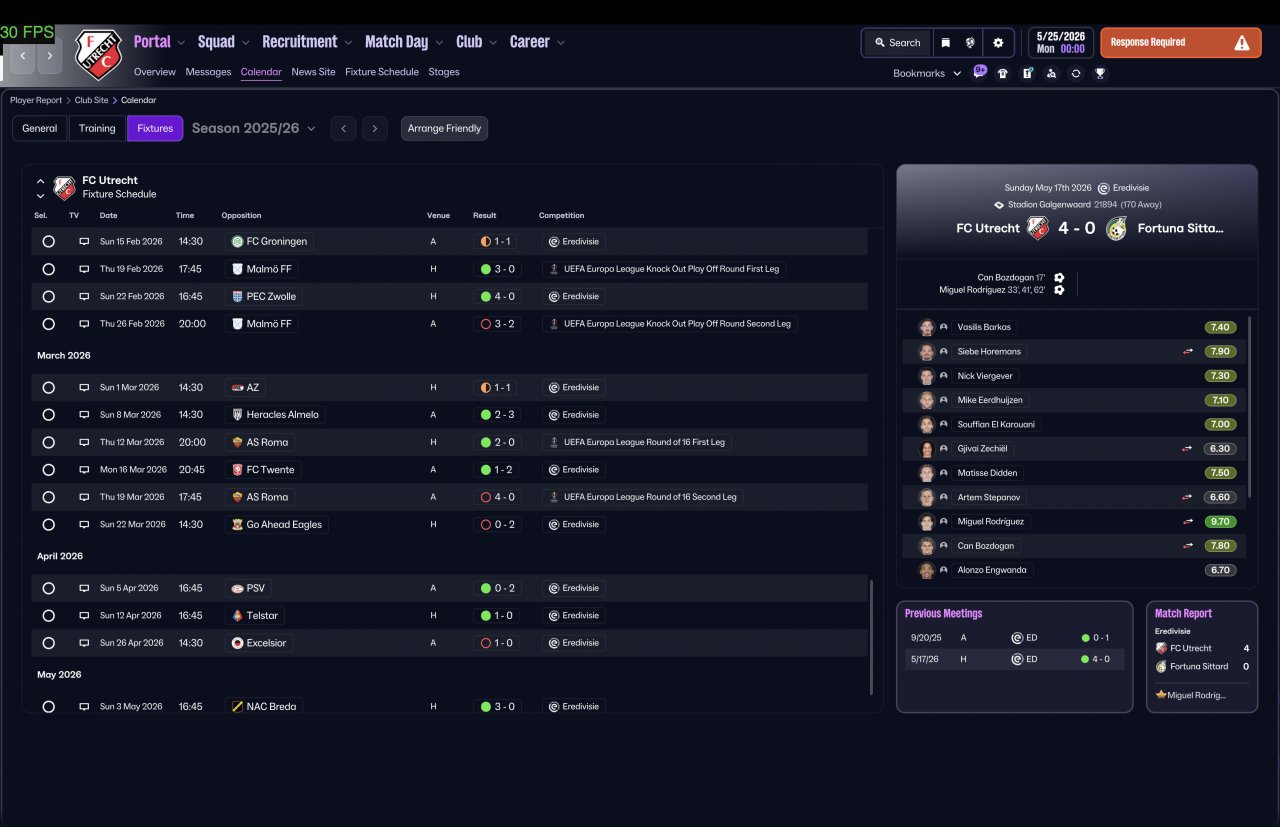Select the radio button for PSV fixture
Viewport: 1280px width, 827px height.
[48, 588]
